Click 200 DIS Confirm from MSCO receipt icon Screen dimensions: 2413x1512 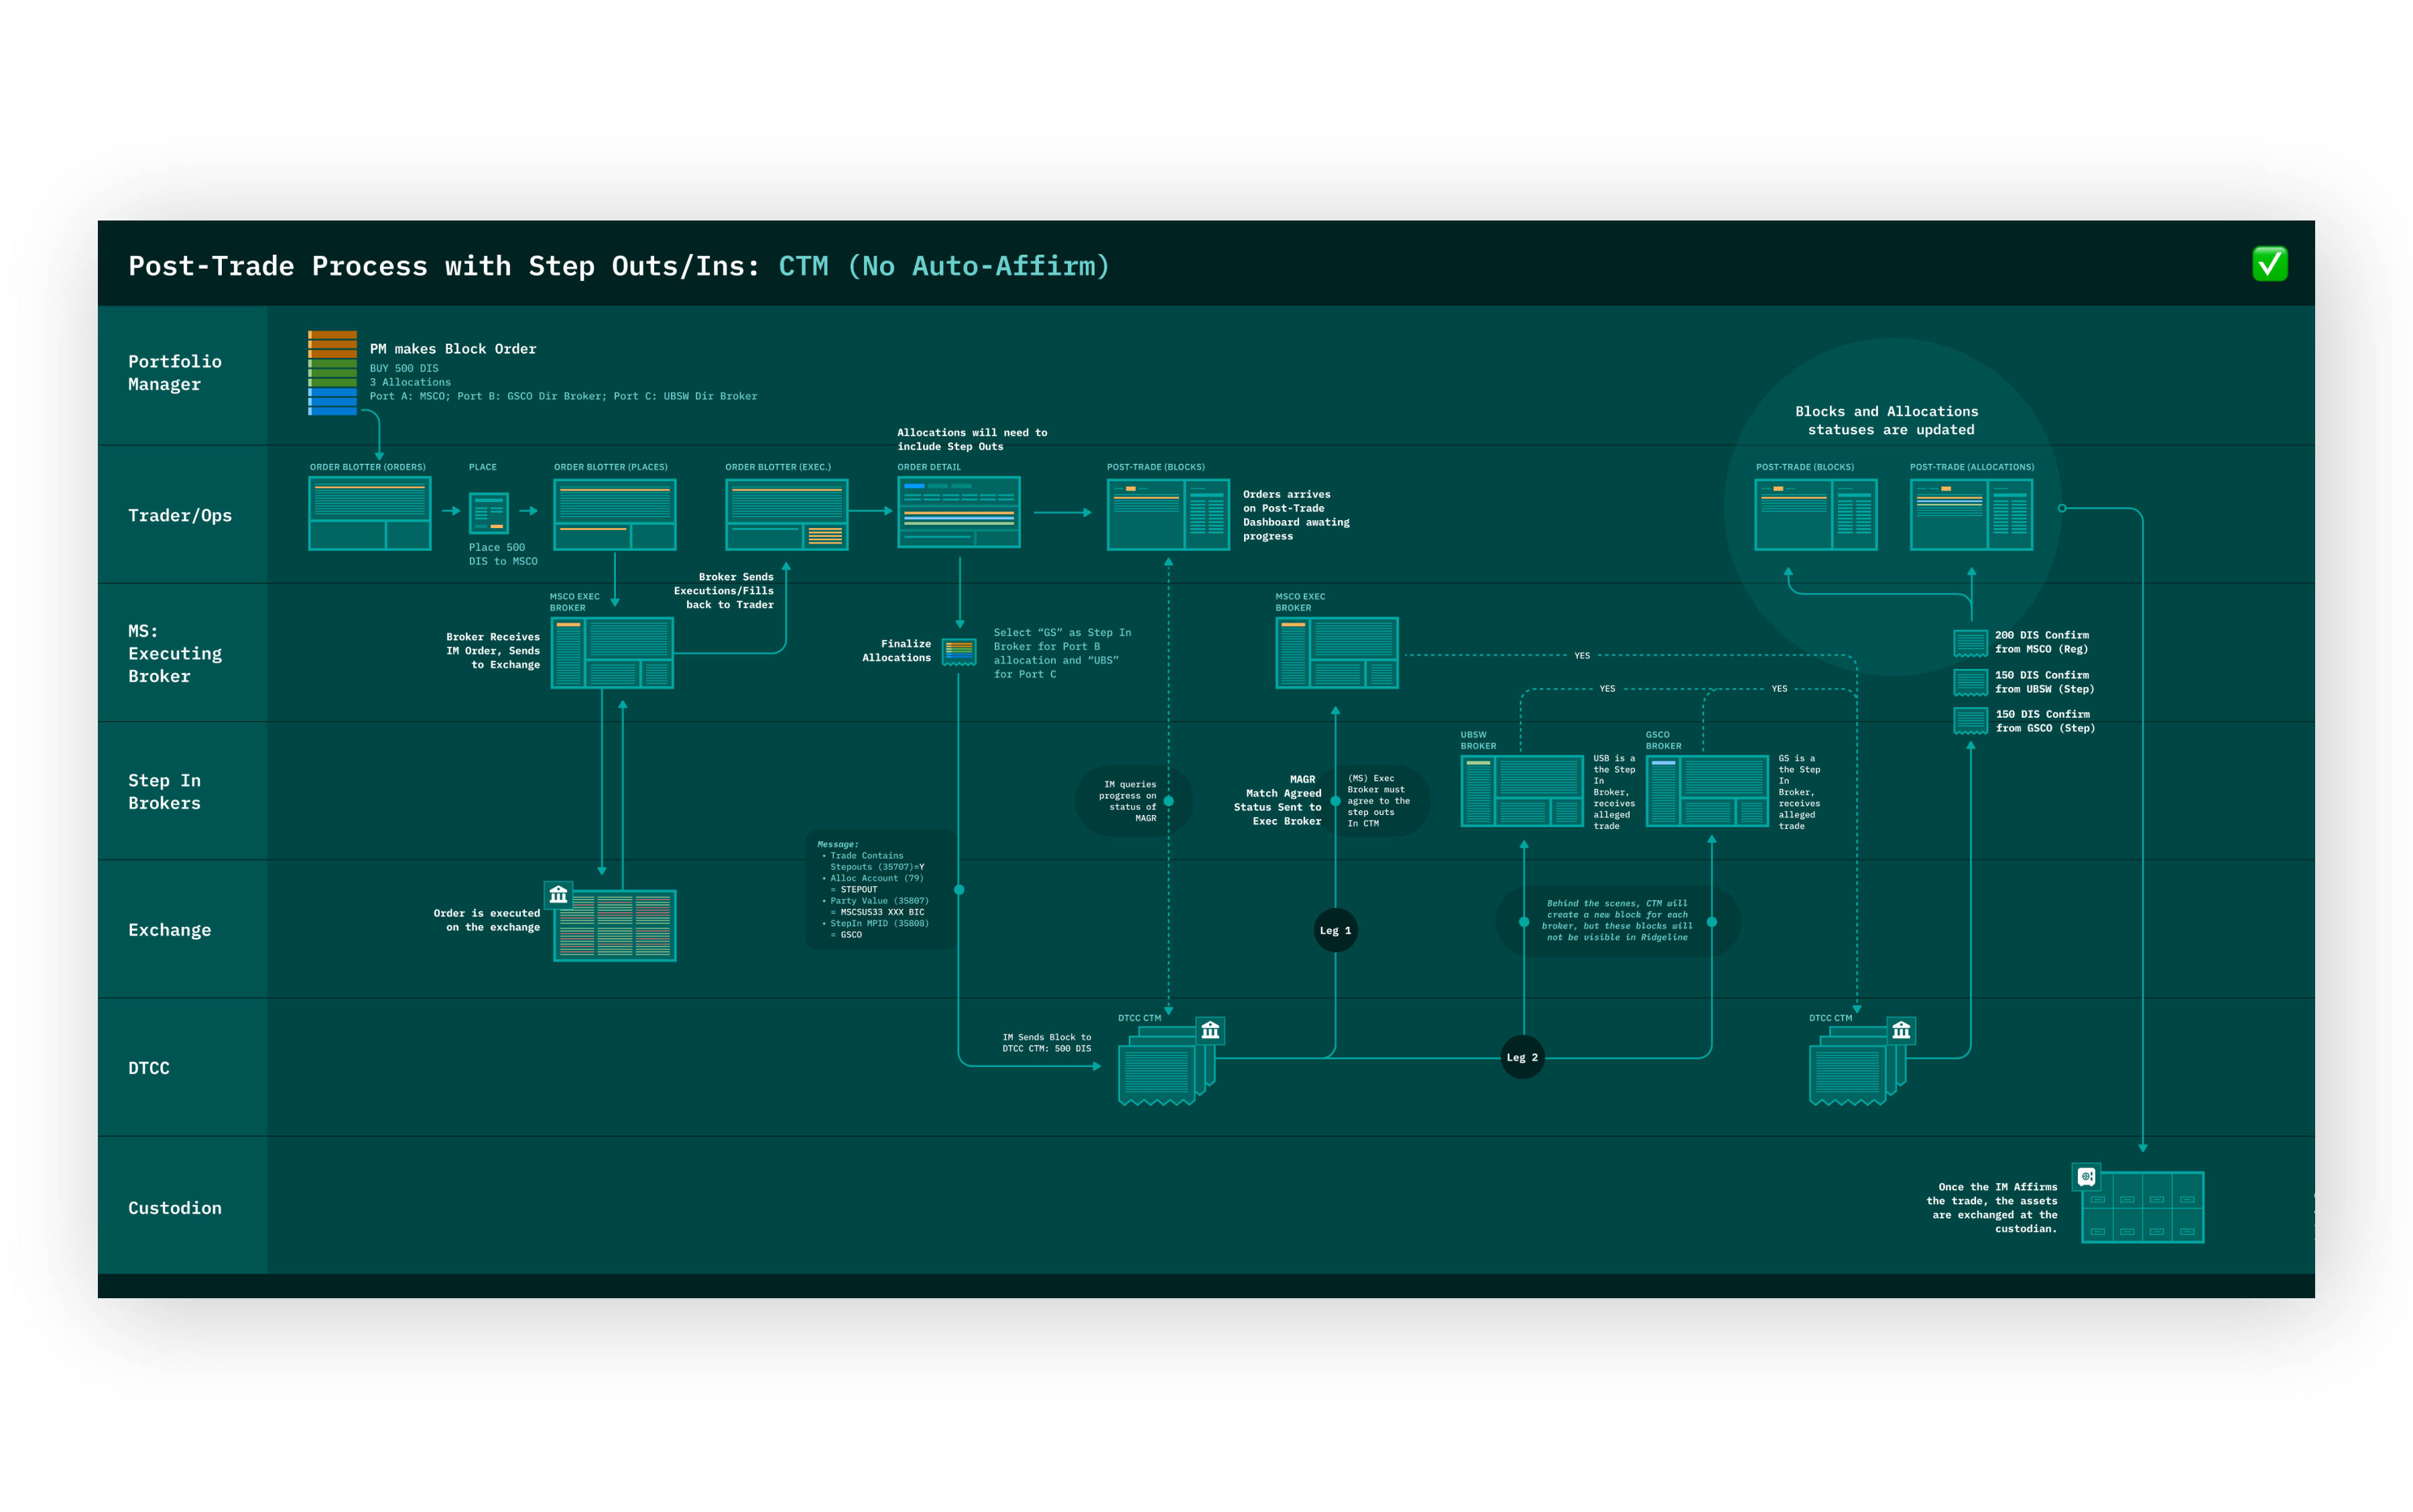[1970, 643]
